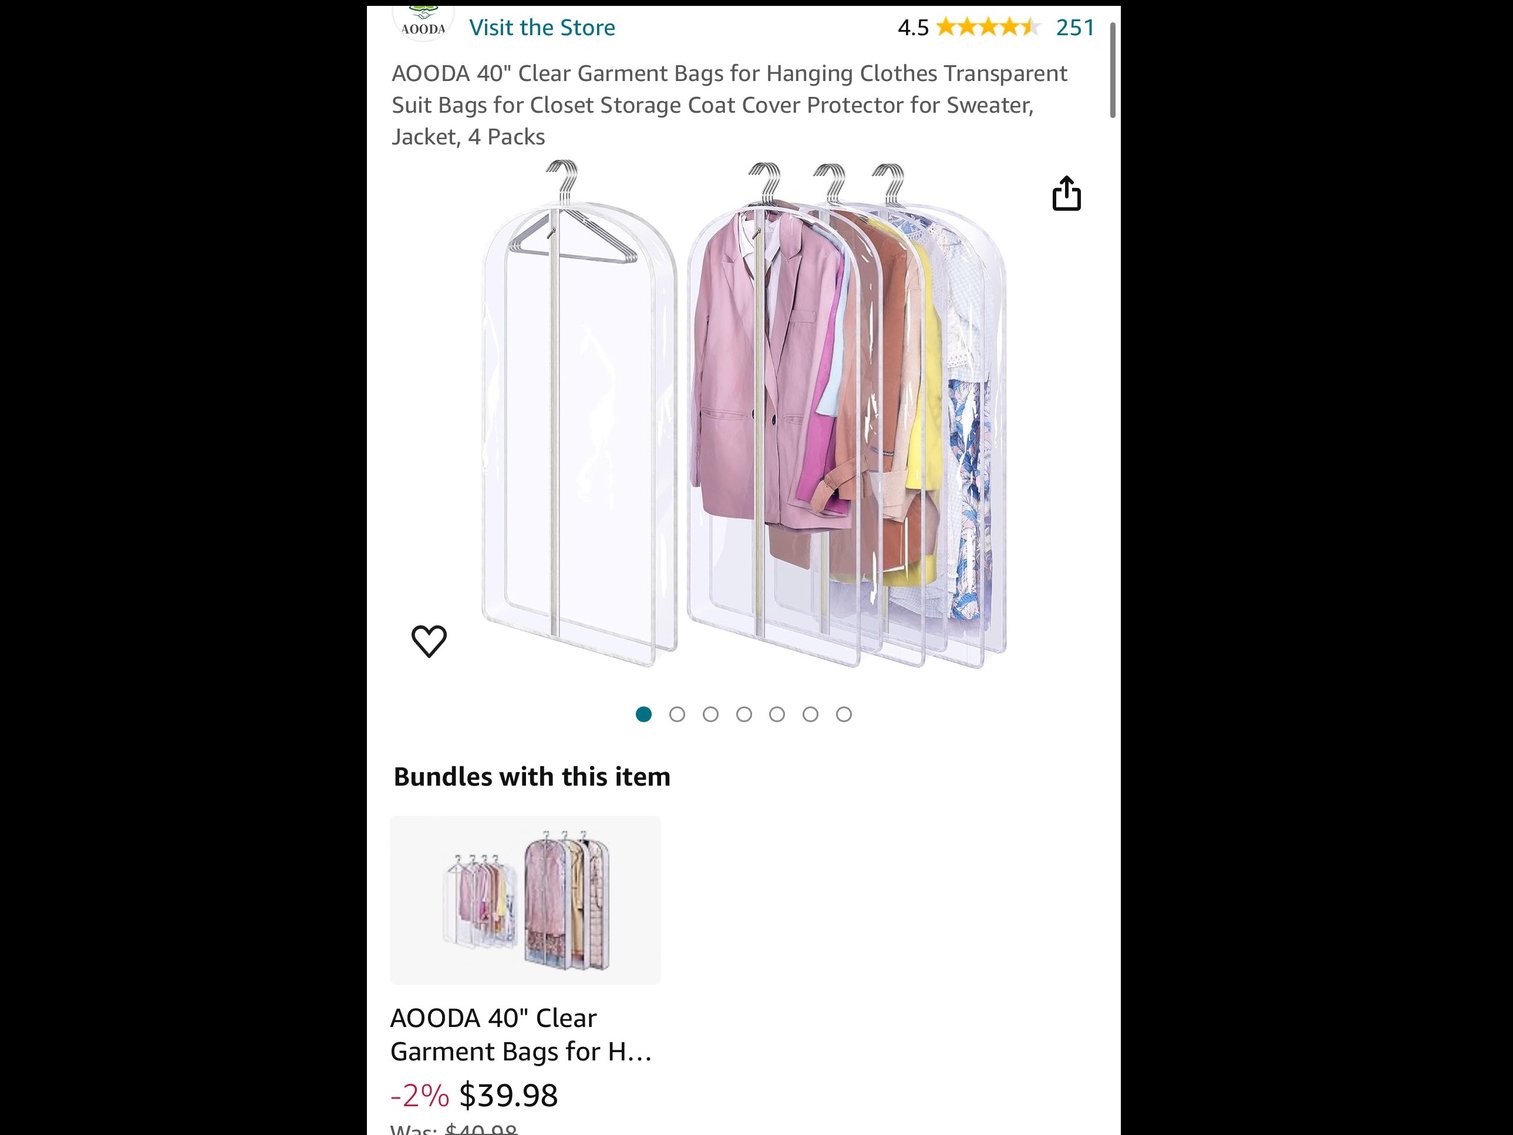Open the AOODA store logo
This screenshot has height=1135, width=1513.
(423, 22)
